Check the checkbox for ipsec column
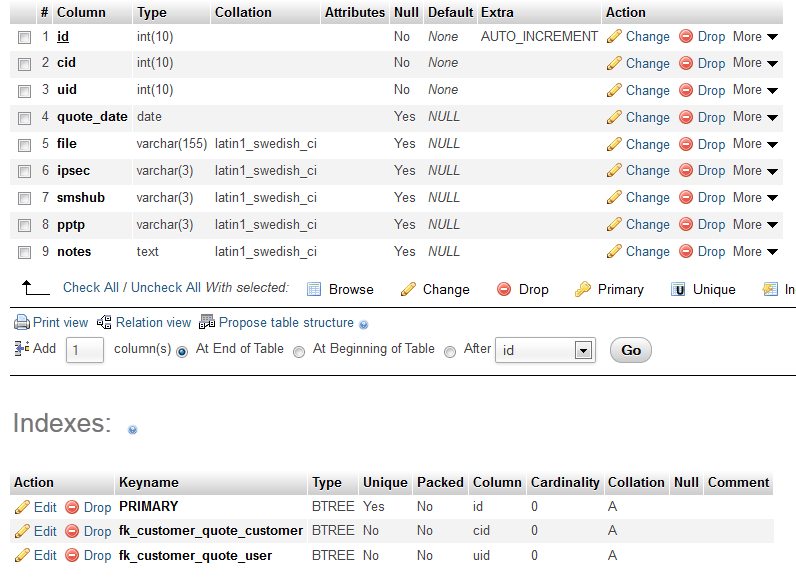This screenshot has width=796, height=582. 24,172
